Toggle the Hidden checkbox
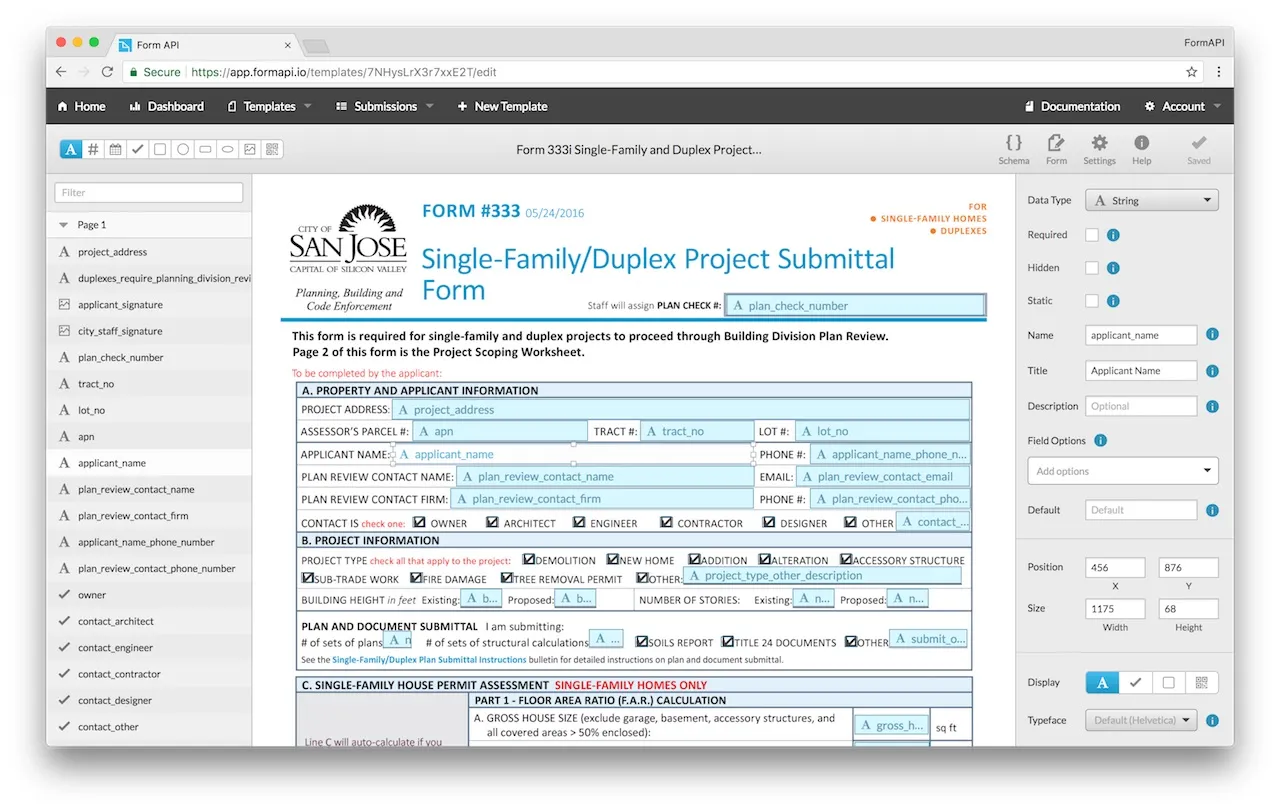 [x=1092, y=268]
